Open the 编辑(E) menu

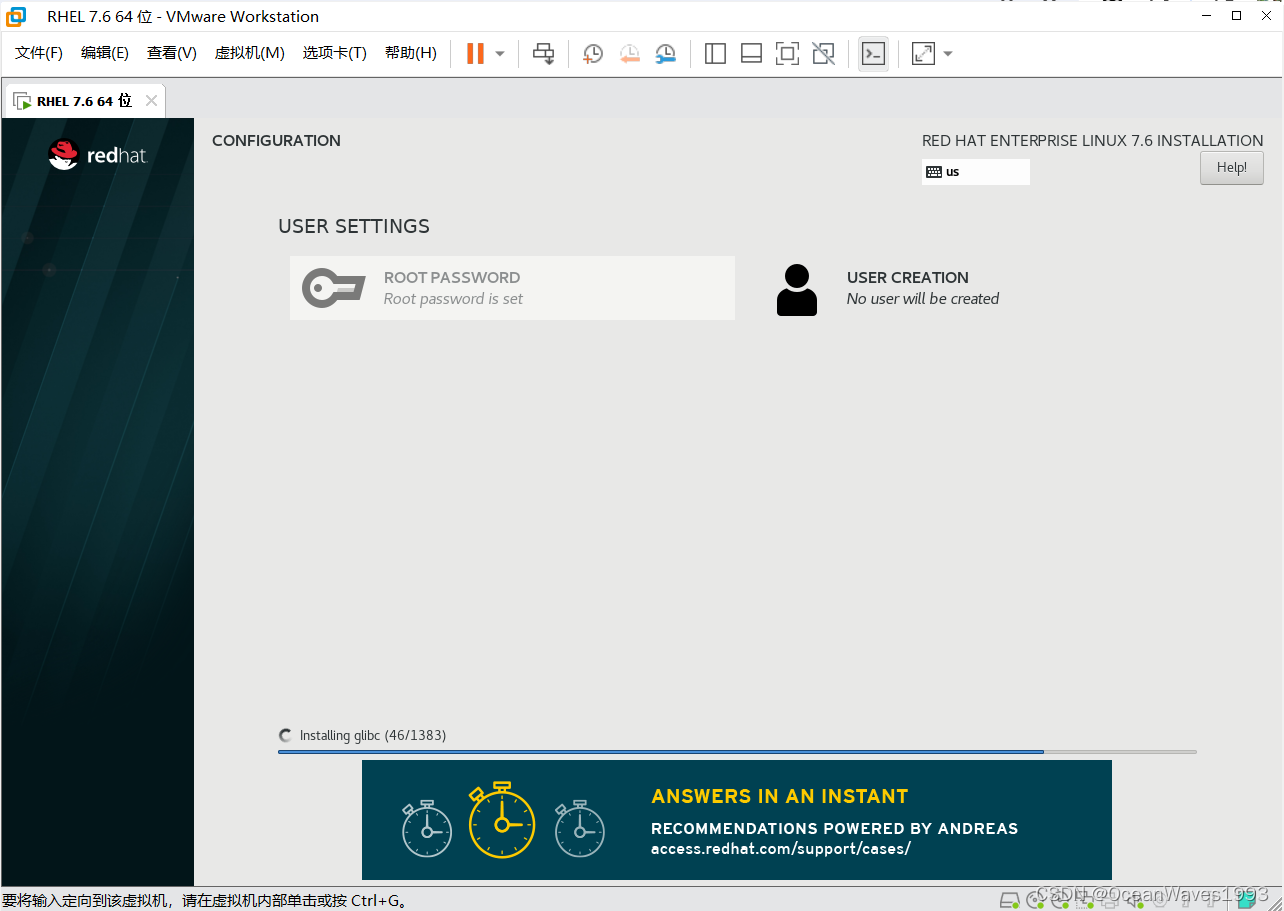(105, 53)
